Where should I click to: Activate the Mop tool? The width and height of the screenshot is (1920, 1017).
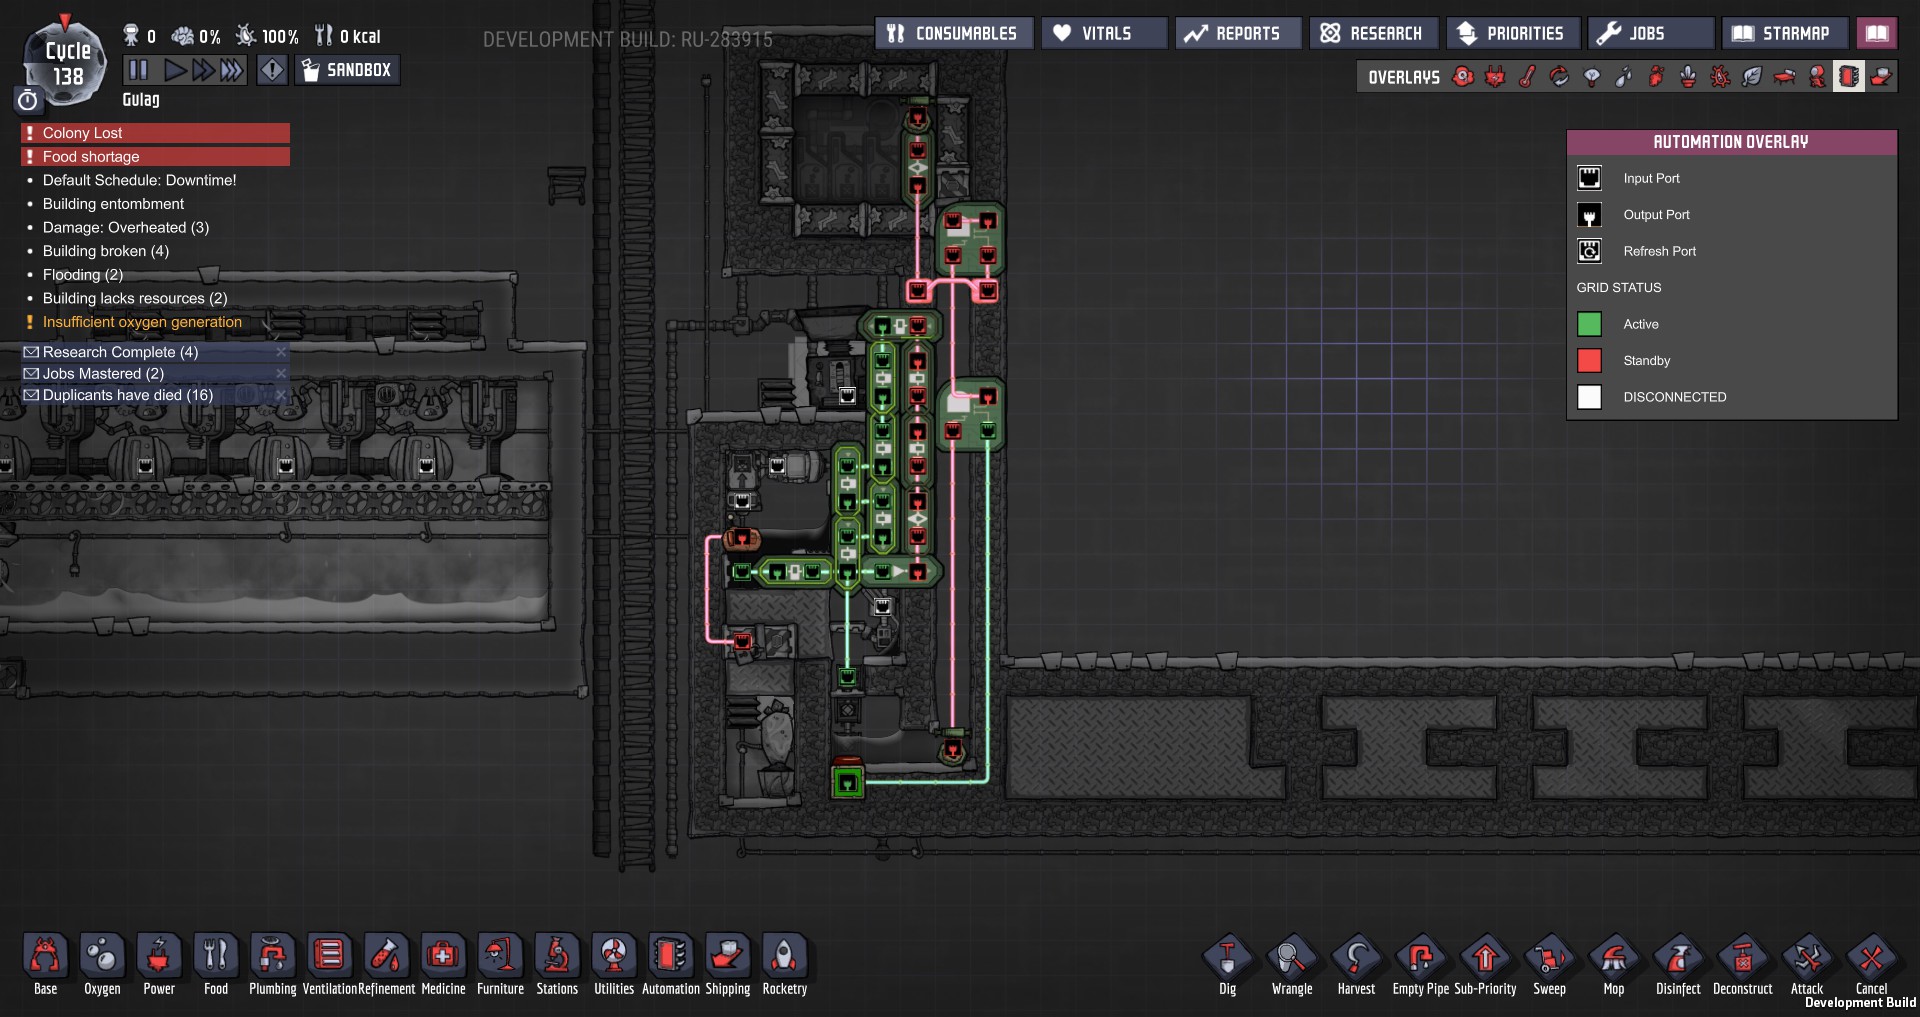pyautogui.click(x=1613, y=960)
